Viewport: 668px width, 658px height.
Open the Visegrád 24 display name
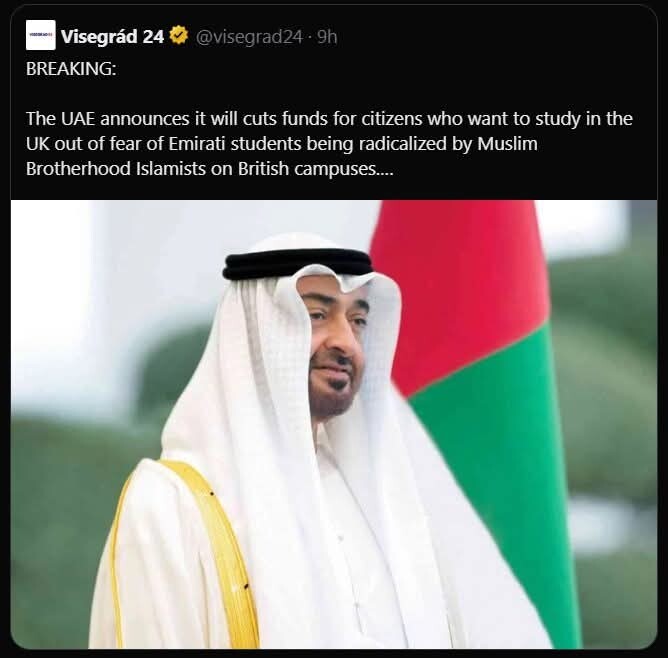tap(112, 36)
